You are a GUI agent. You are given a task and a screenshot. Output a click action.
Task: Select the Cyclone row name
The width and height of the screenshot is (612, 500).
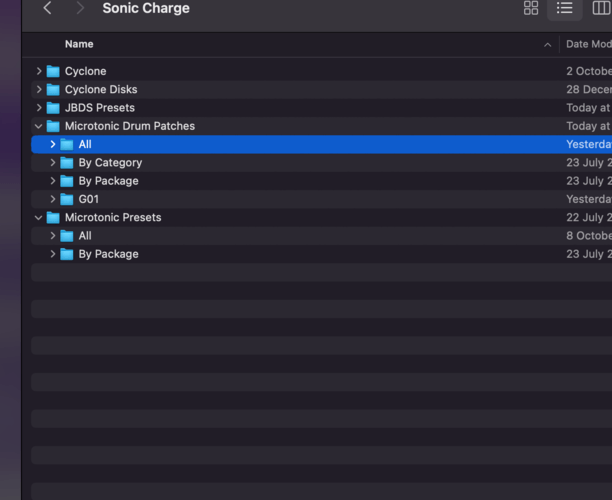85,71
